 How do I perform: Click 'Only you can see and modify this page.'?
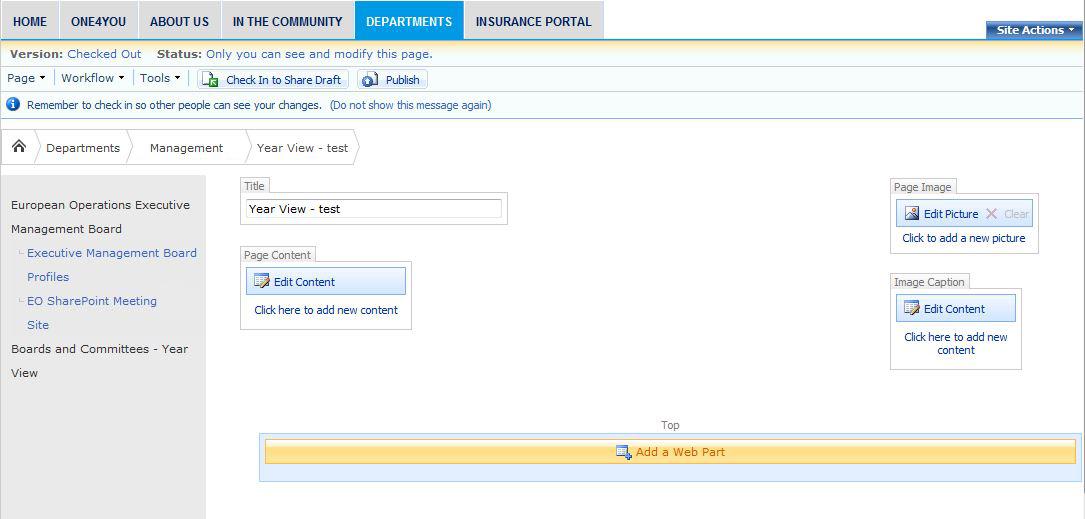tap(319, 54)
